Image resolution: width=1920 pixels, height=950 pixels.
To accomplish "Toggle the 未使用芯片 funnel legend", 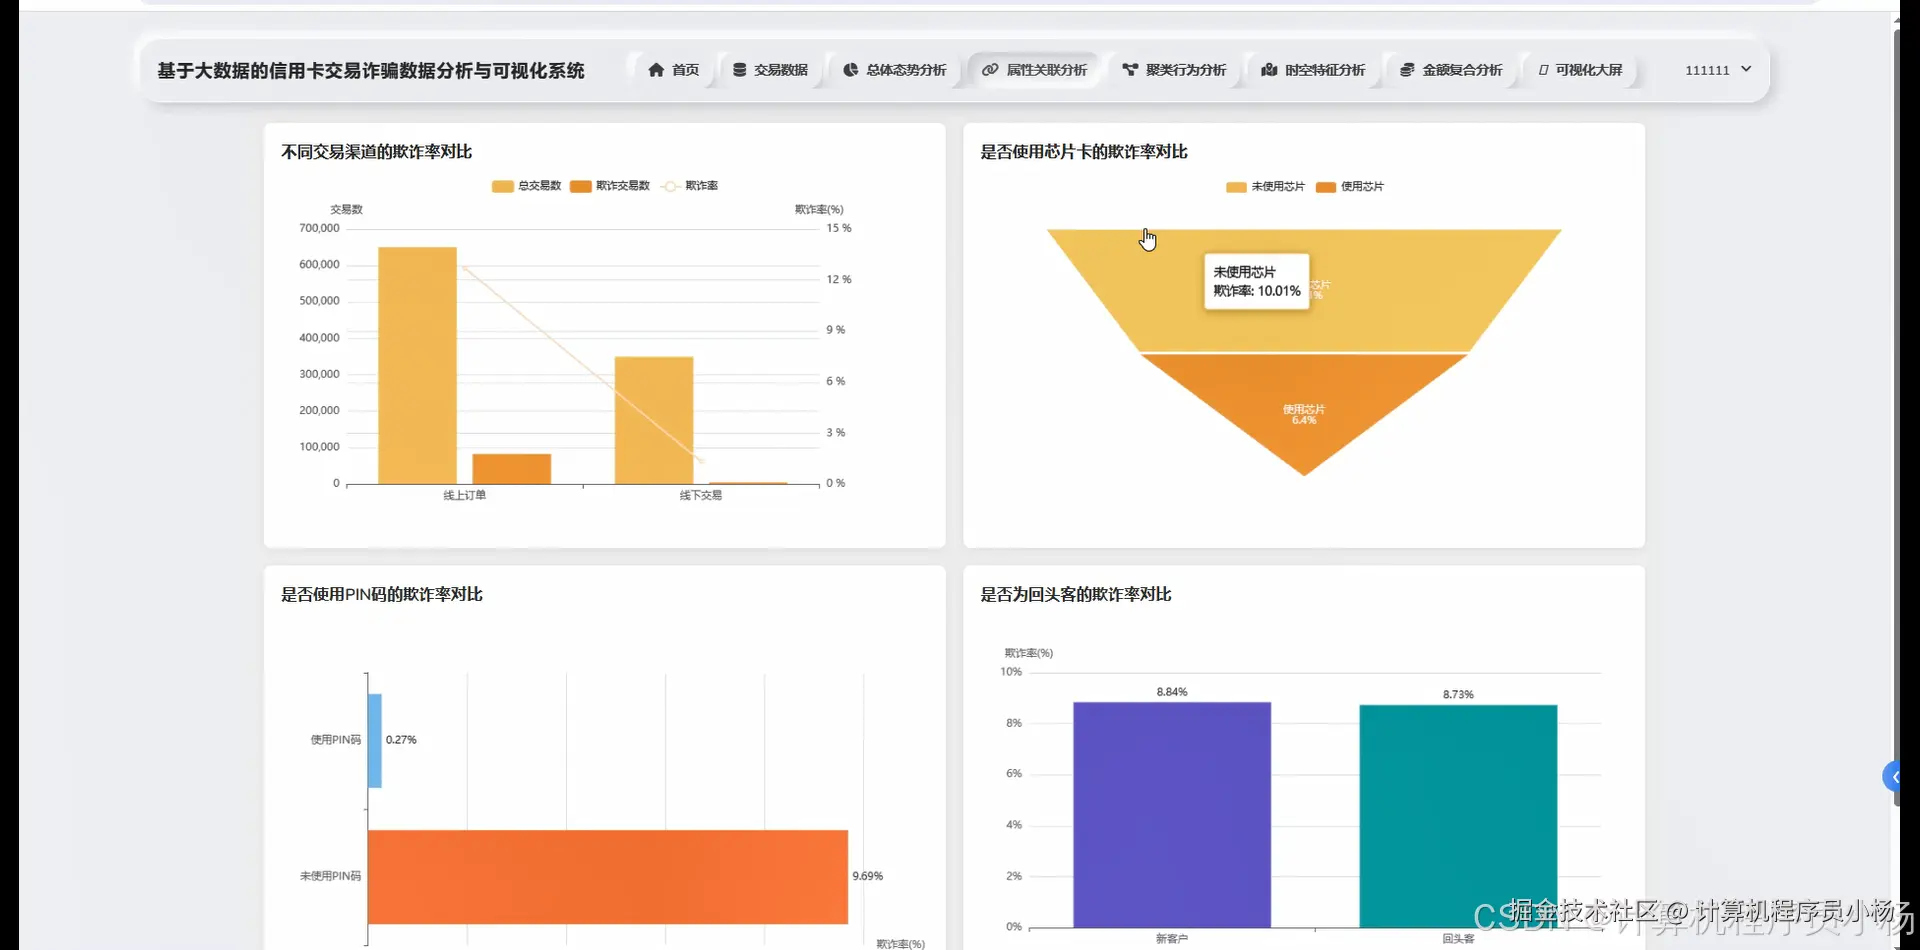I will [x=1266, y=187].
